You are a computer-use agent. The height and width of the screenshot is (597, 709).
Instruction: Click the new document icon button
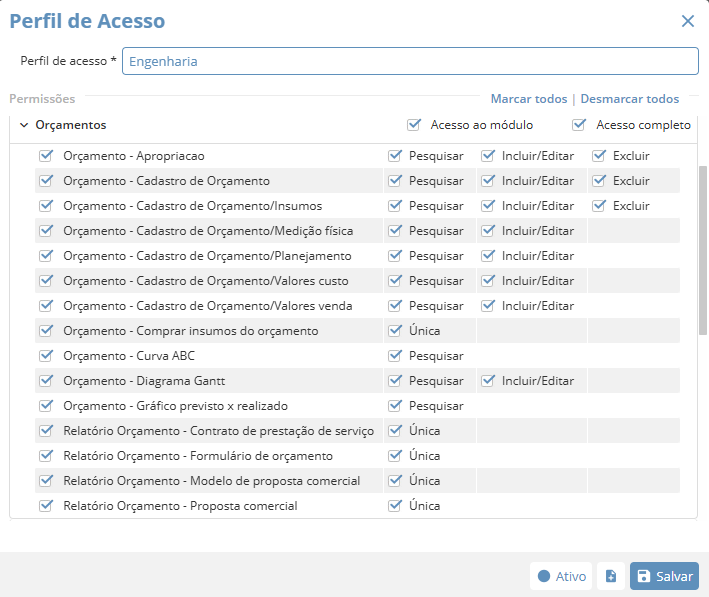click(x=611, y=576)
